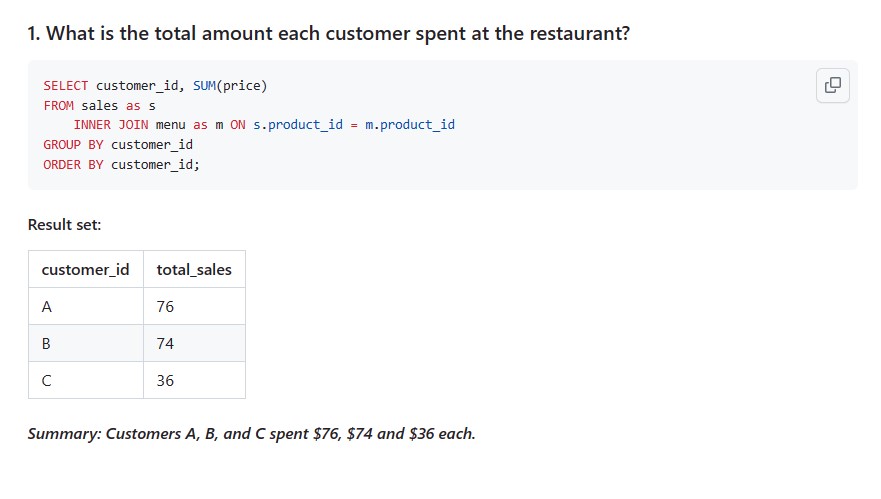
Task: Click the SUM function in query
Action: [x=204, y=85]
